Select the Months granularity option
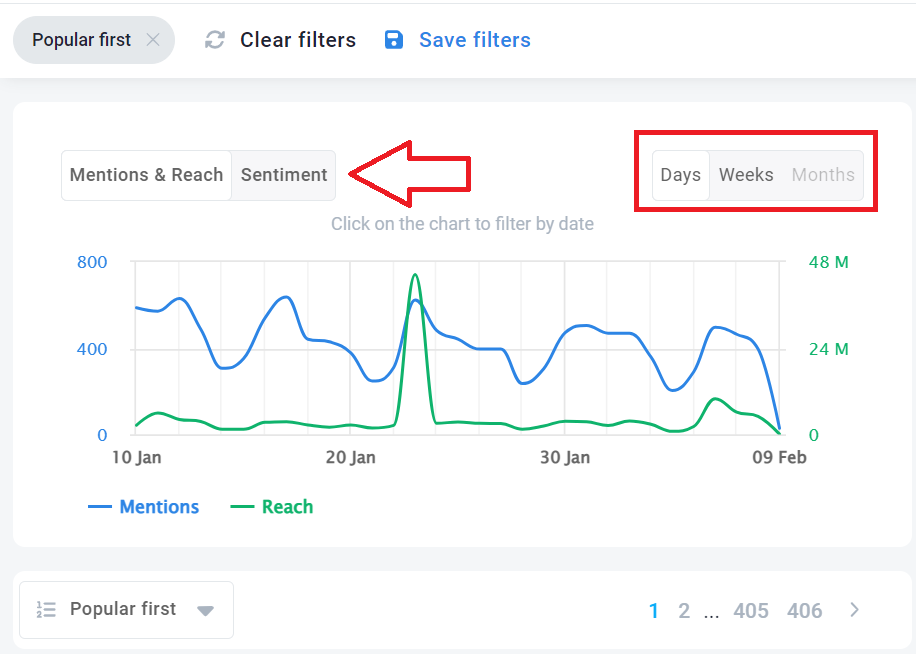 coord(823,175)
